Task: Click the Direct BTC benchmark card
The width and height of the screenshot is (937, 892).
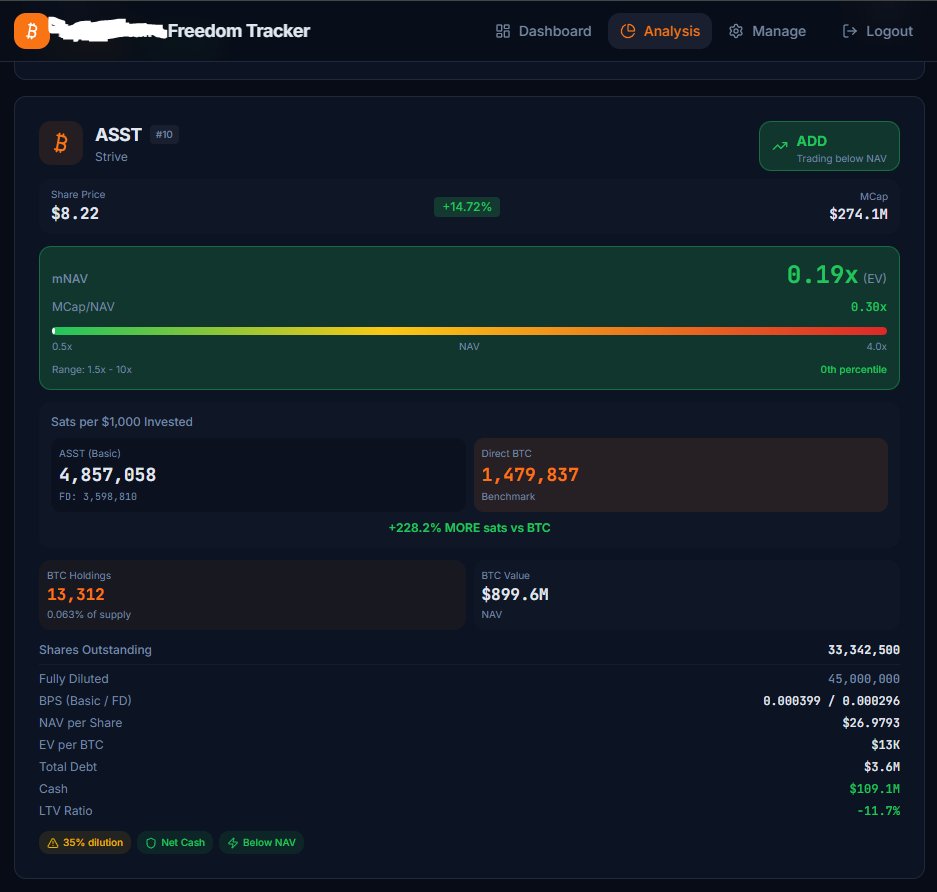Action: pos(681,475)
